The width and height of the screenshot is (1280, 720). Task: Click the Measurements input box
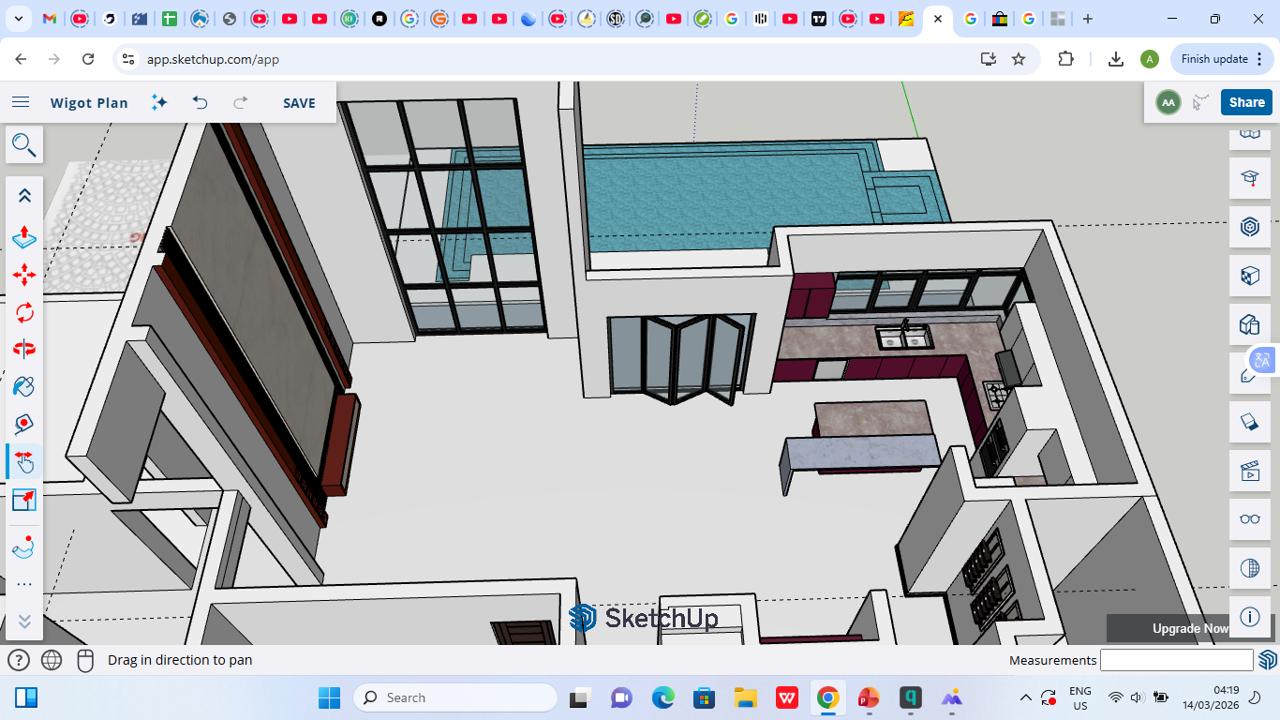pos(1176,660)
